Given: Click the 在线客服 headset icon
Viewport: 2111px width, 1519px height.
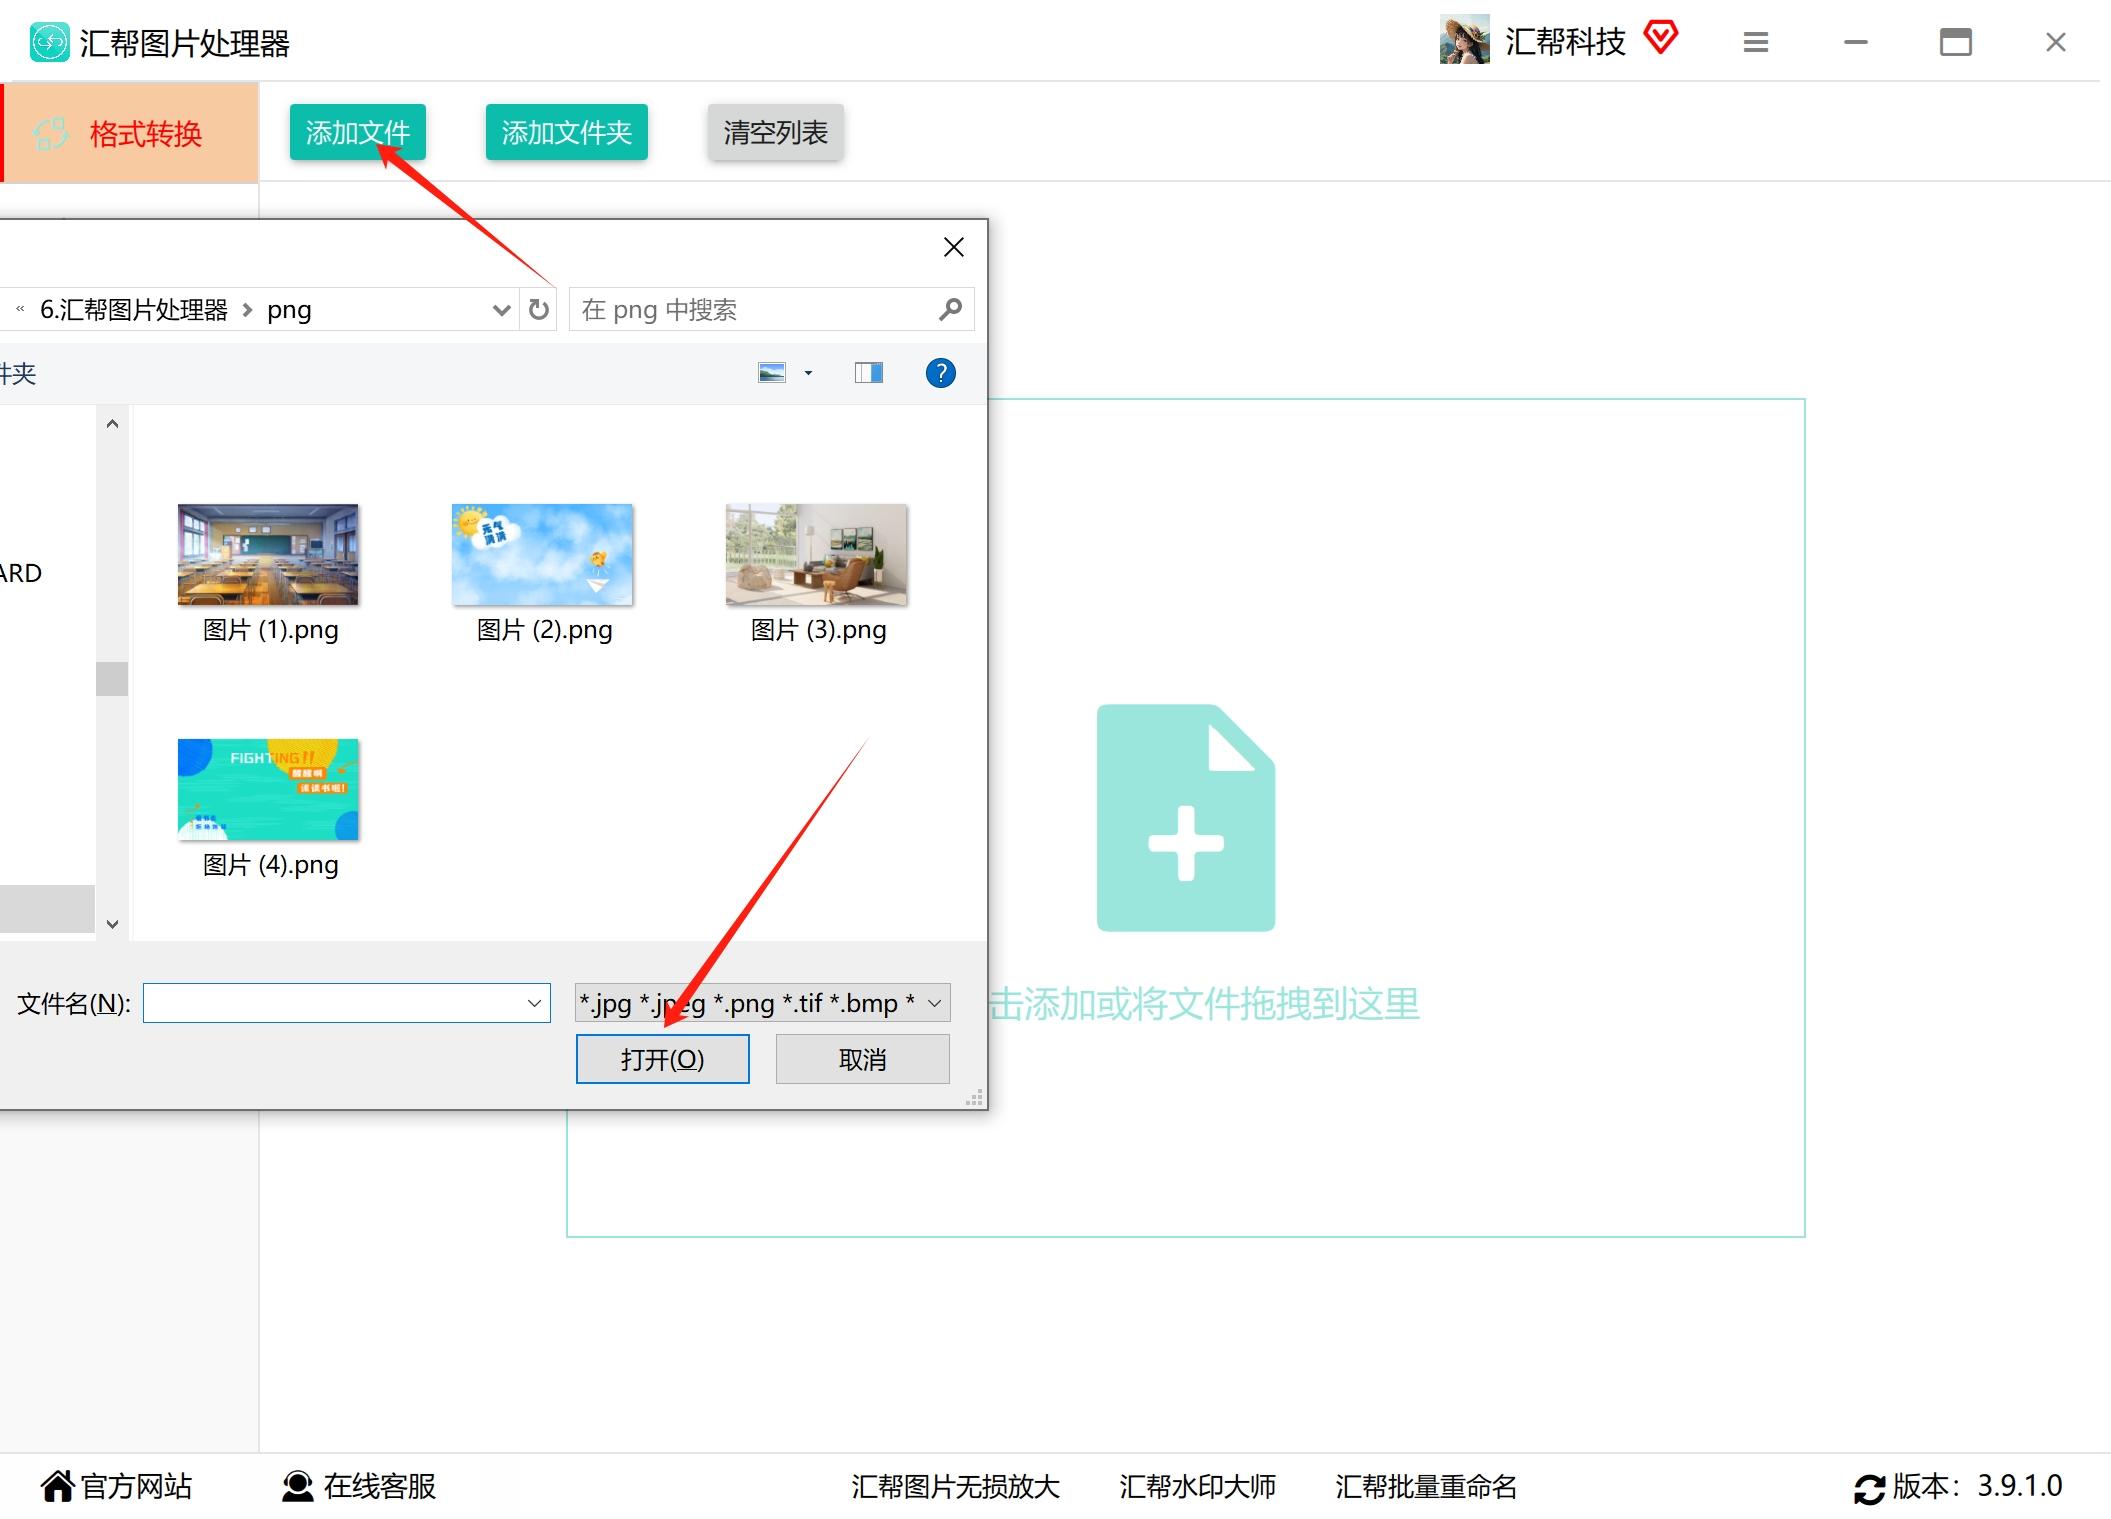Looking at the screenshot, I should (294, 1487).
